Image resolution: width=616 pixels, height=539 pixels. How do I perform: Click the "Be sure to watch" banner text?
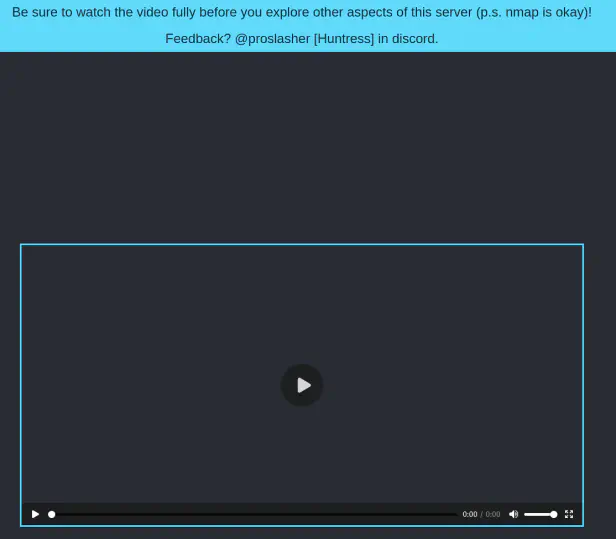(60, 12)
